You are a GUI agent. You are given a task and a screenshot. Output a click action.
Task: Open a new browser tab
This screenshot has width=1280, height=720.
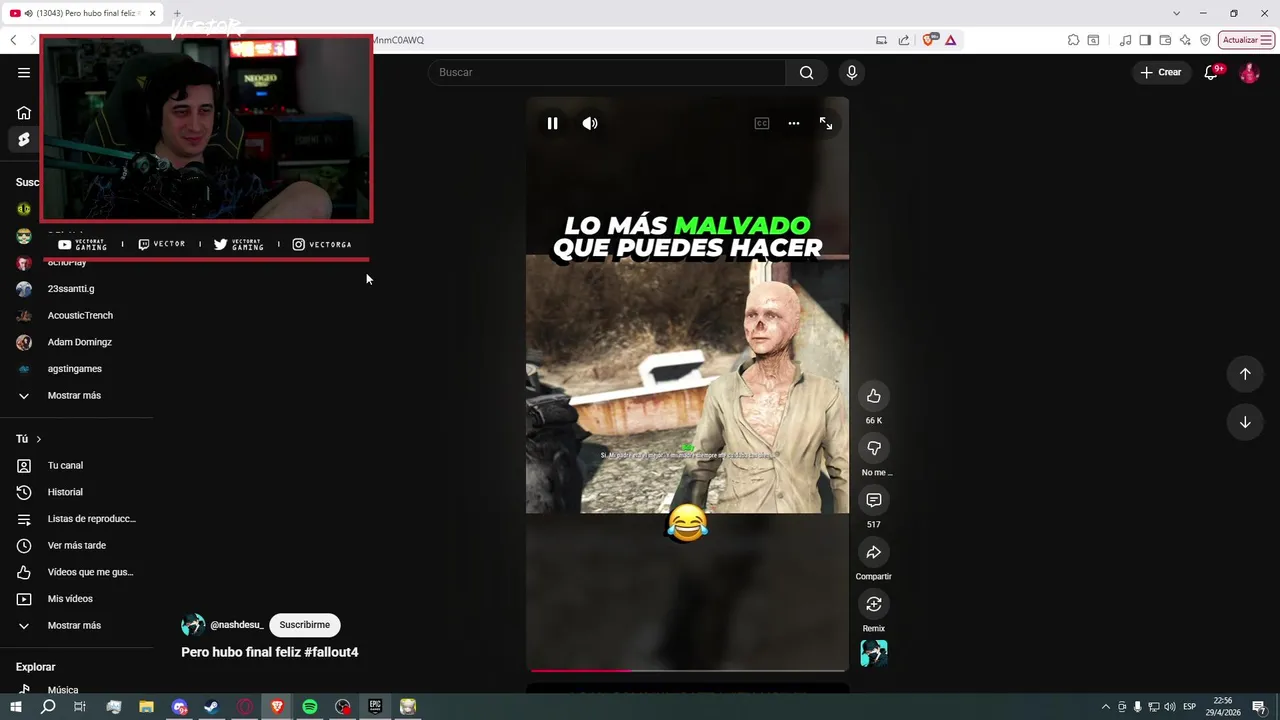coord(177,13)
